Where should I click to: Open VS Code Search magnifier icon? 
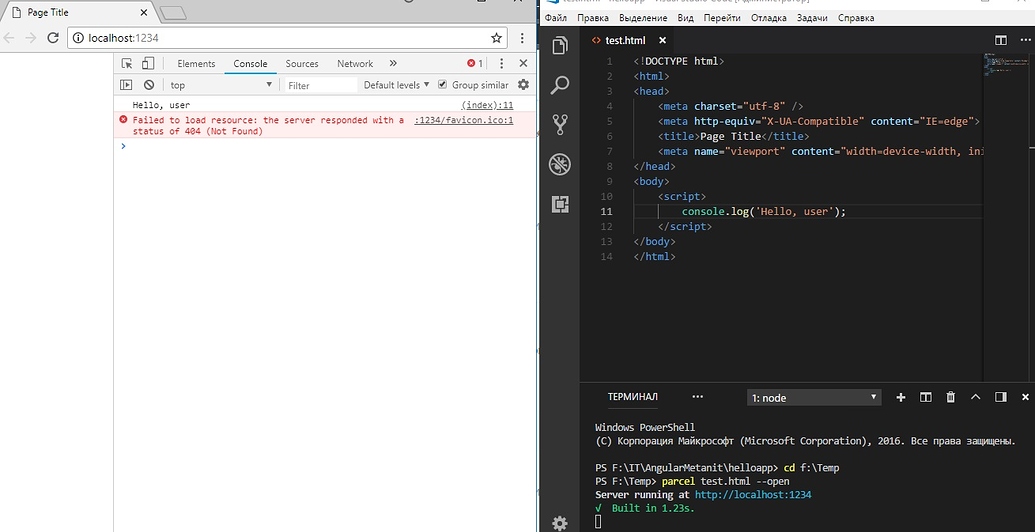click(560, 84)
